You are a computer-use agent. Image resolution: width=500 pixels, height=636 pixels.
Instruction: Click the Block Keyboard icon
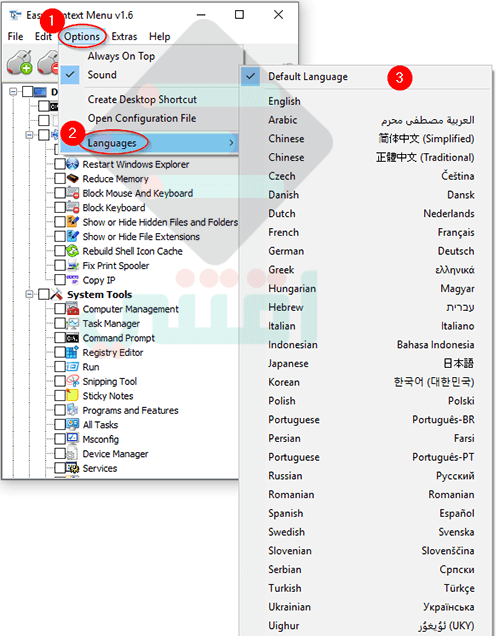coord(73,207)
